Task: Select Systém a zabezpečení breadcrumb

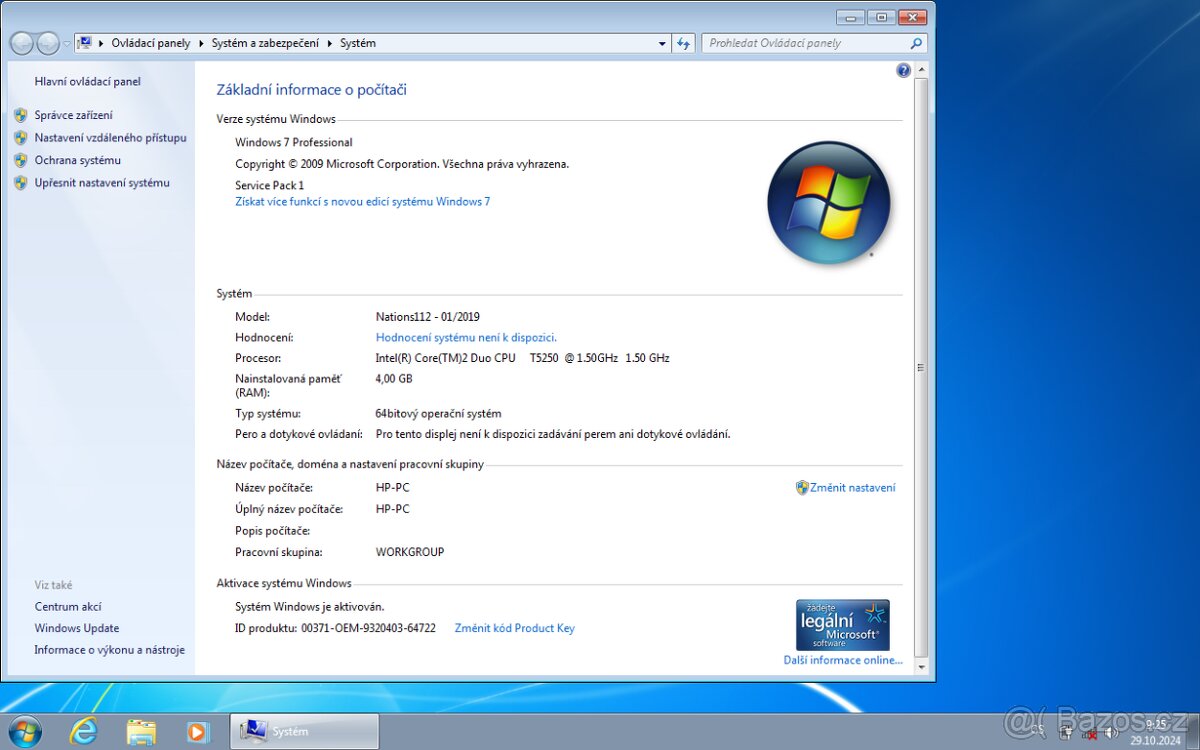Action: (266, 43)
